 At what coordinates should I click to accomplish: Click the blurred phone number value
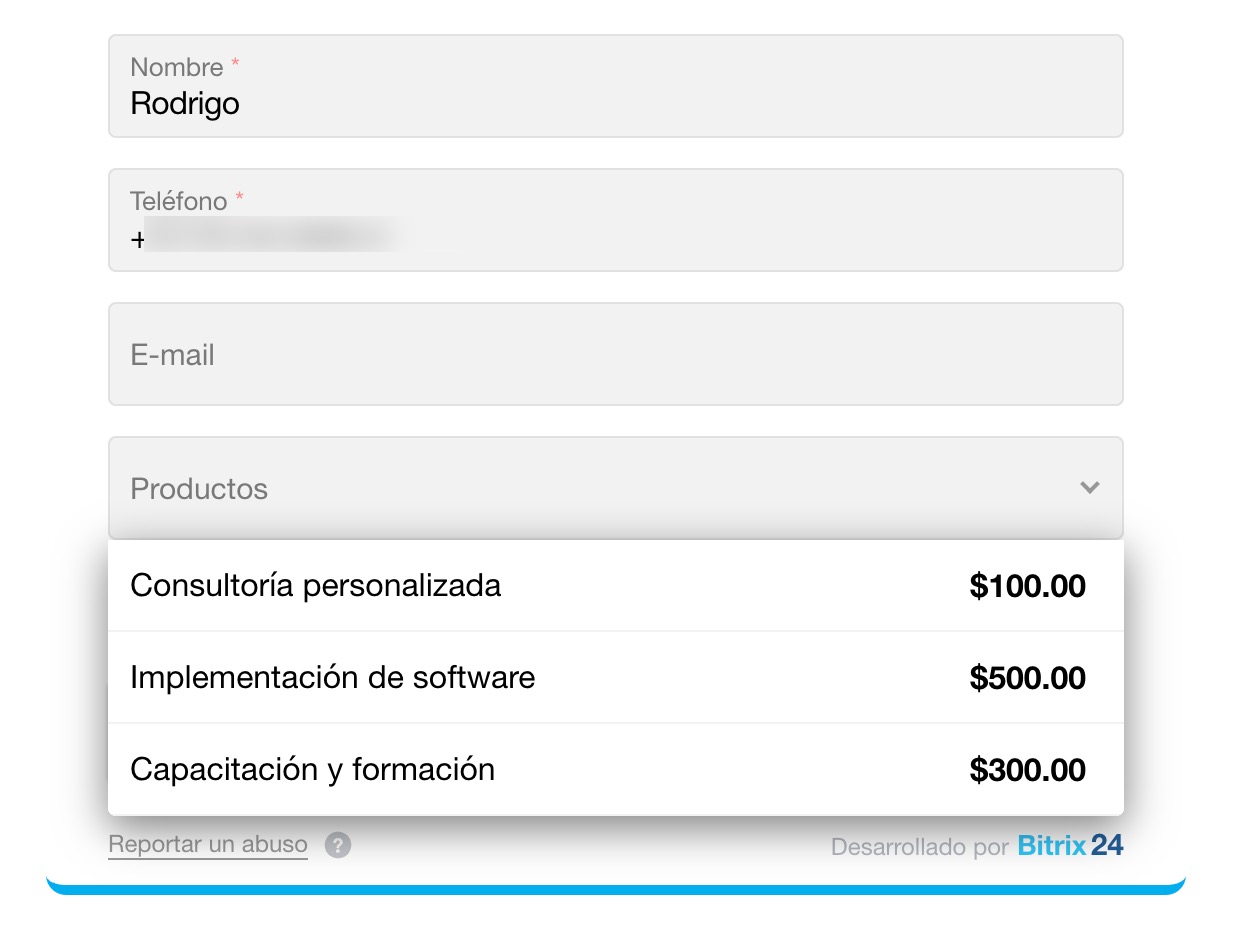tap(270, 239)
